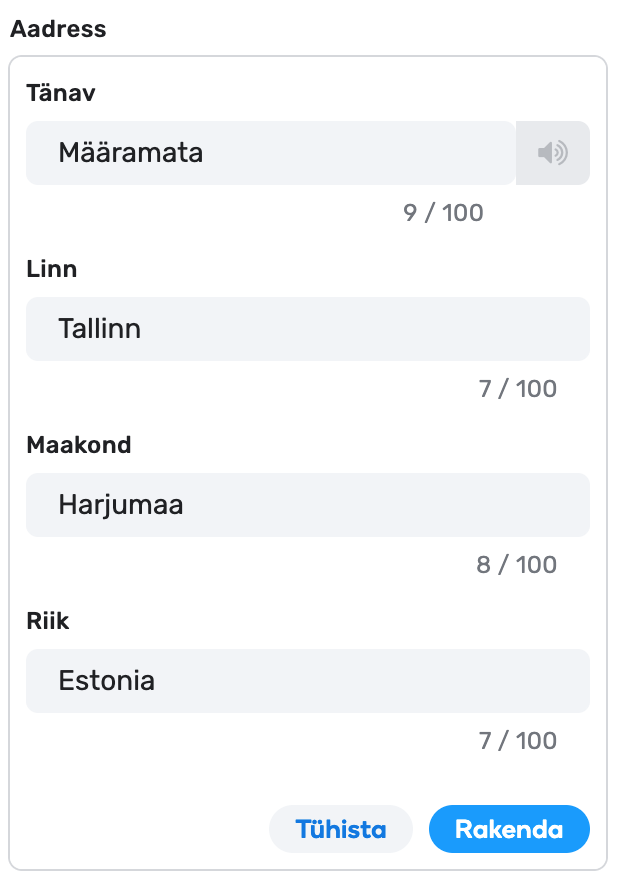Click the character counter under Riik field
The image size is (618, 886).
(517, 740)
